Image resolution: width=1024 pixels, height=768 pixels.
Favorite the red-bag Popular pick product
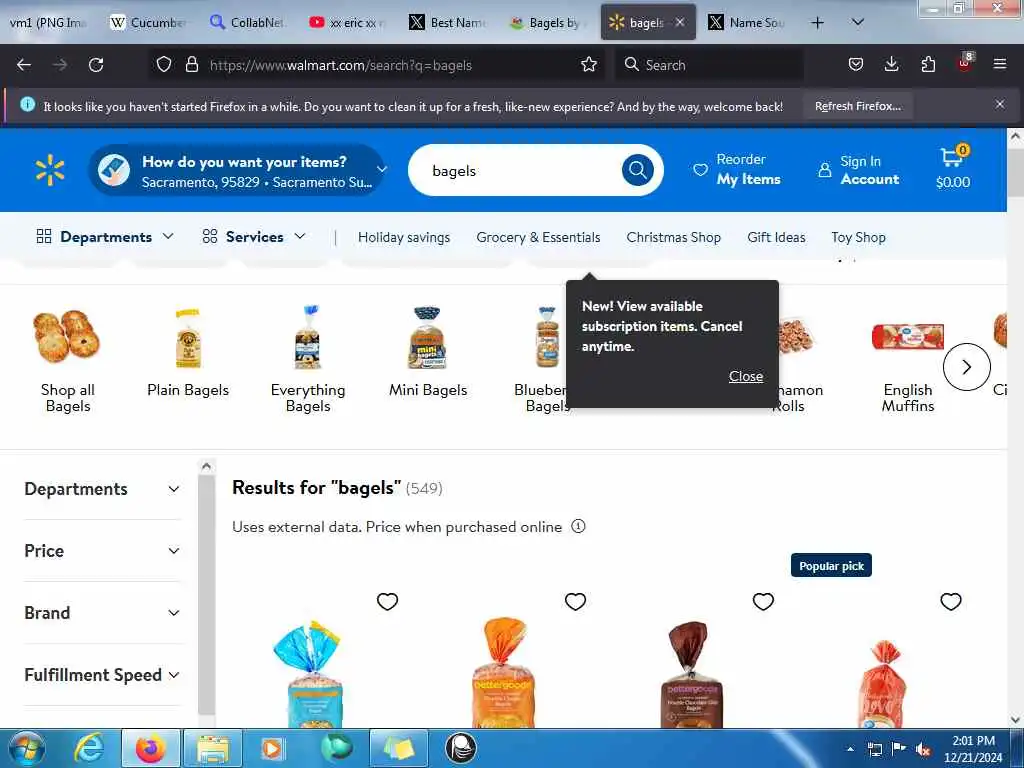pyautogui.click(x=951, y=601)
